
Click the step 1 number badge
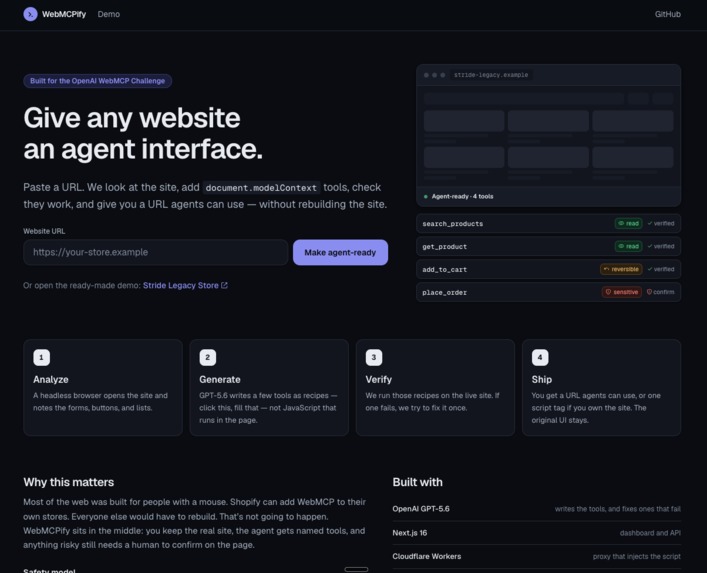(x=41, y=358)
